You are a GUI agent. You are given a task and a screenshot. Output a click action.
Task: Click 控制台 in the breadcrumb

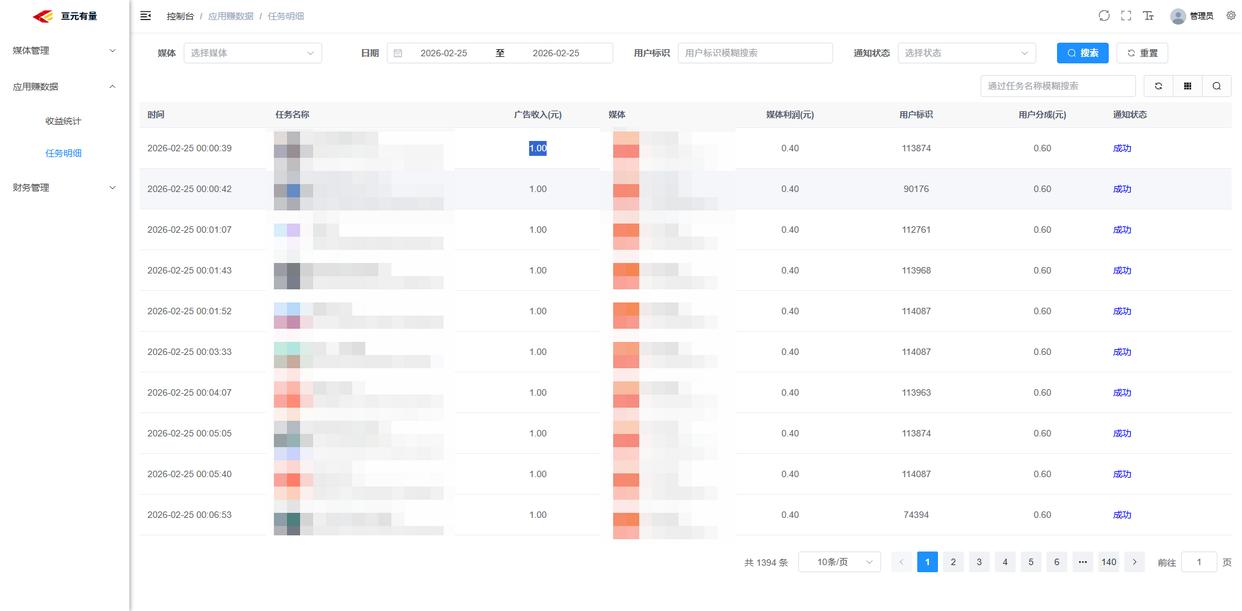181,17
